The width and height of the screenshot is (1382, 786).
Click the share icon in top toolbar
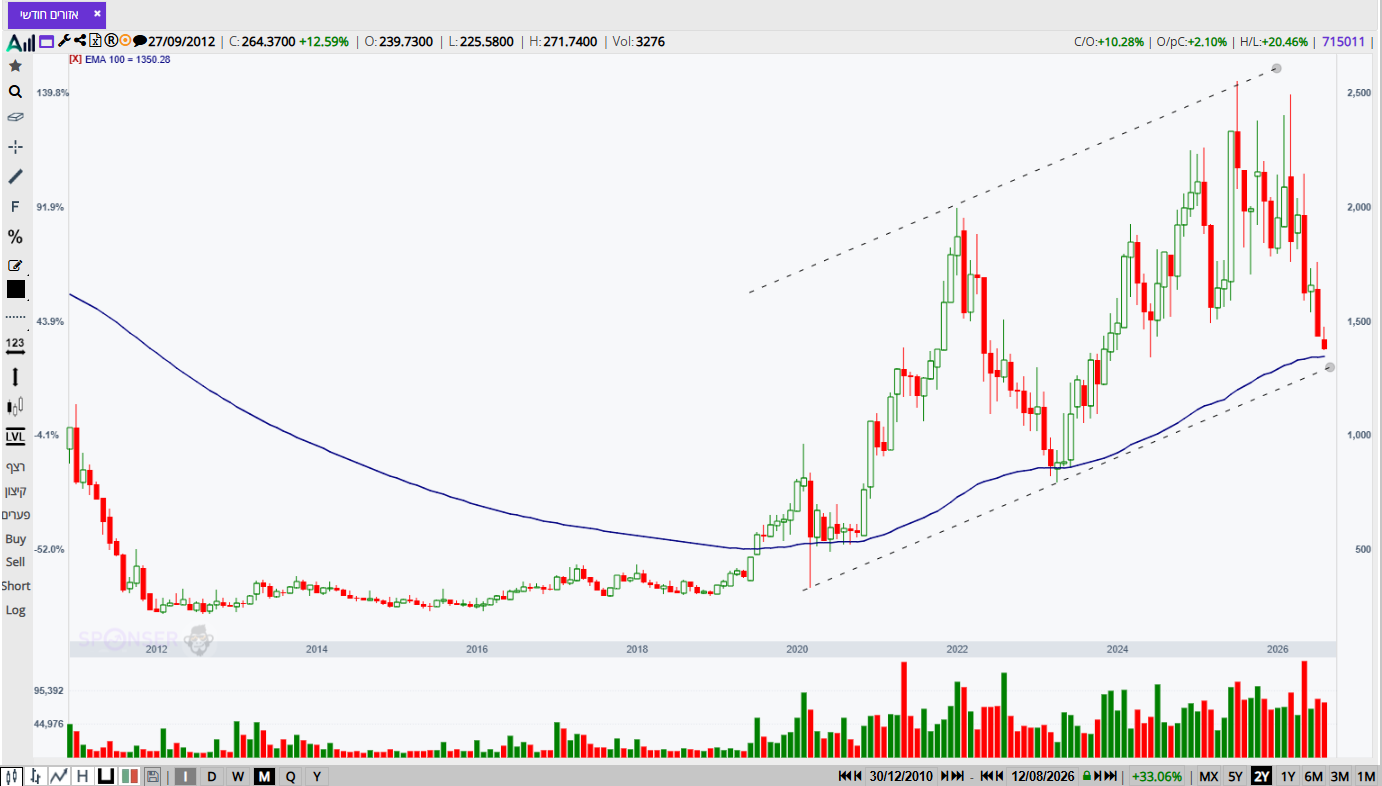pyautogui.click(x=79, y=41)
